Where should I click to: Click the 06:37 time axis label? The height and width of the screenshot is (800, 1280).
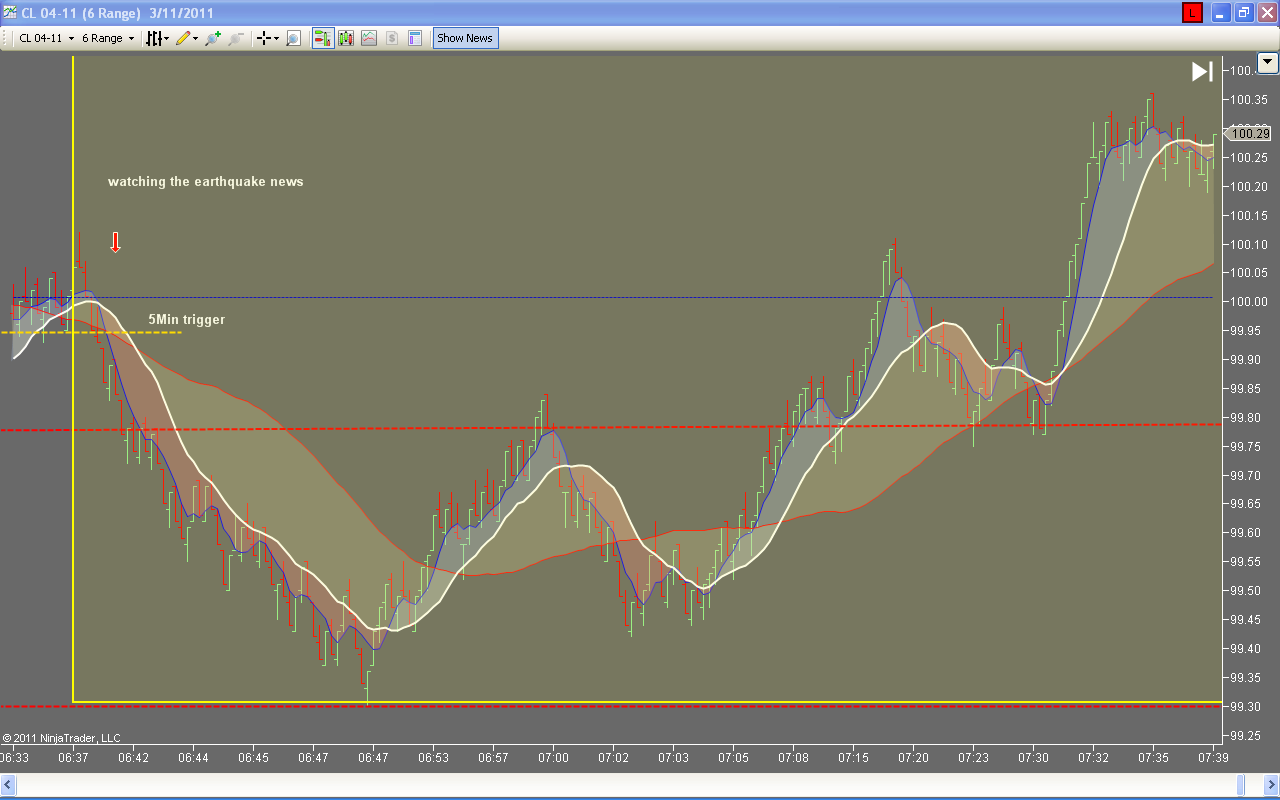point(74,758)
